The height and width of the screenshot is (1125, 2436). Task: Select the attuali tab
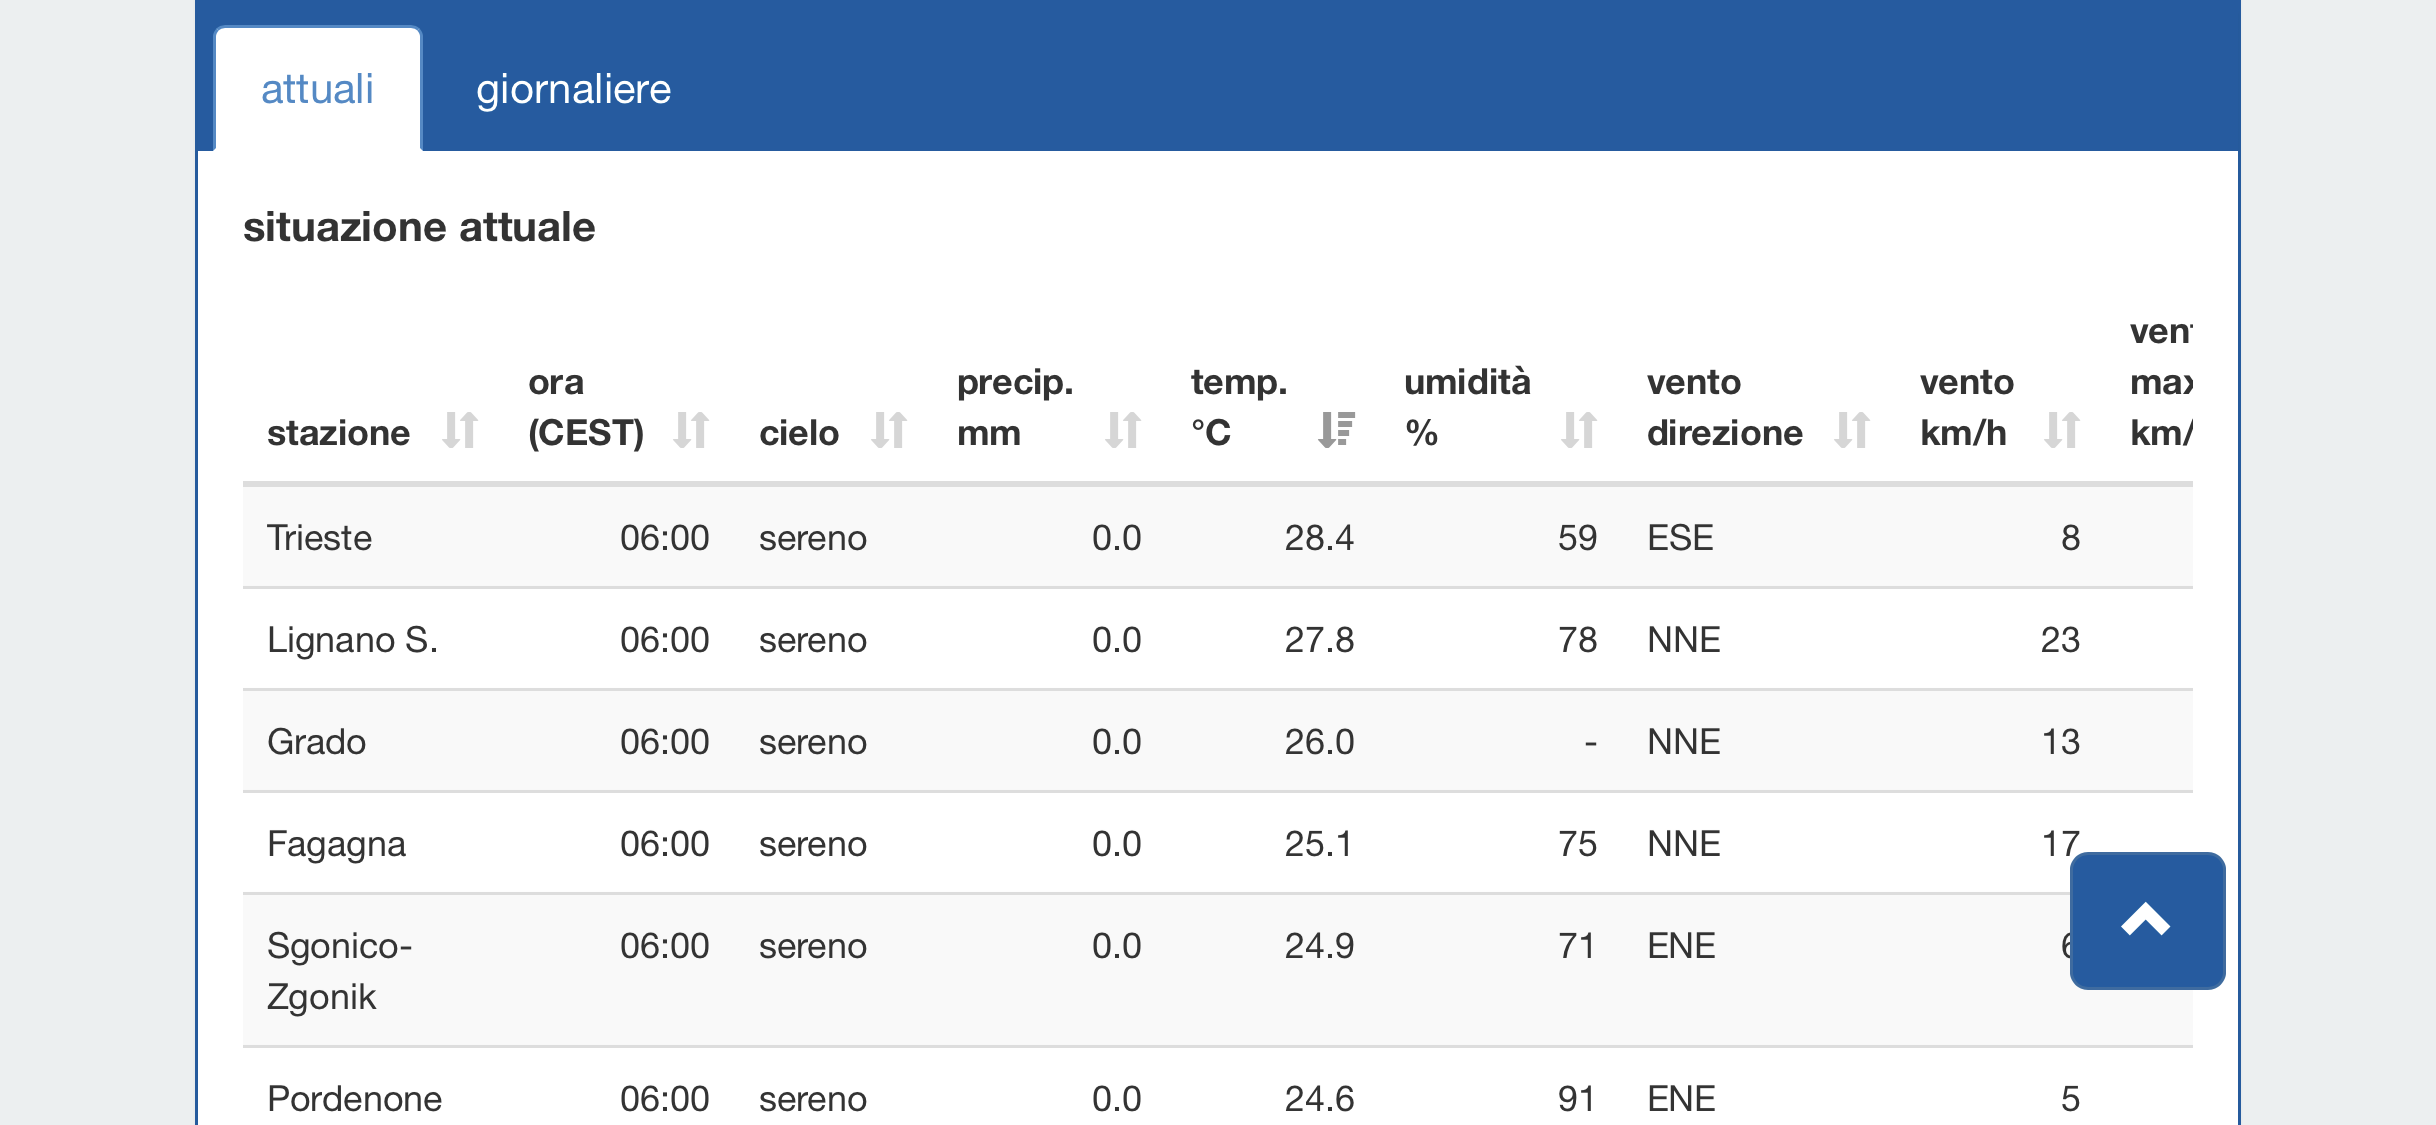point(318,89)
